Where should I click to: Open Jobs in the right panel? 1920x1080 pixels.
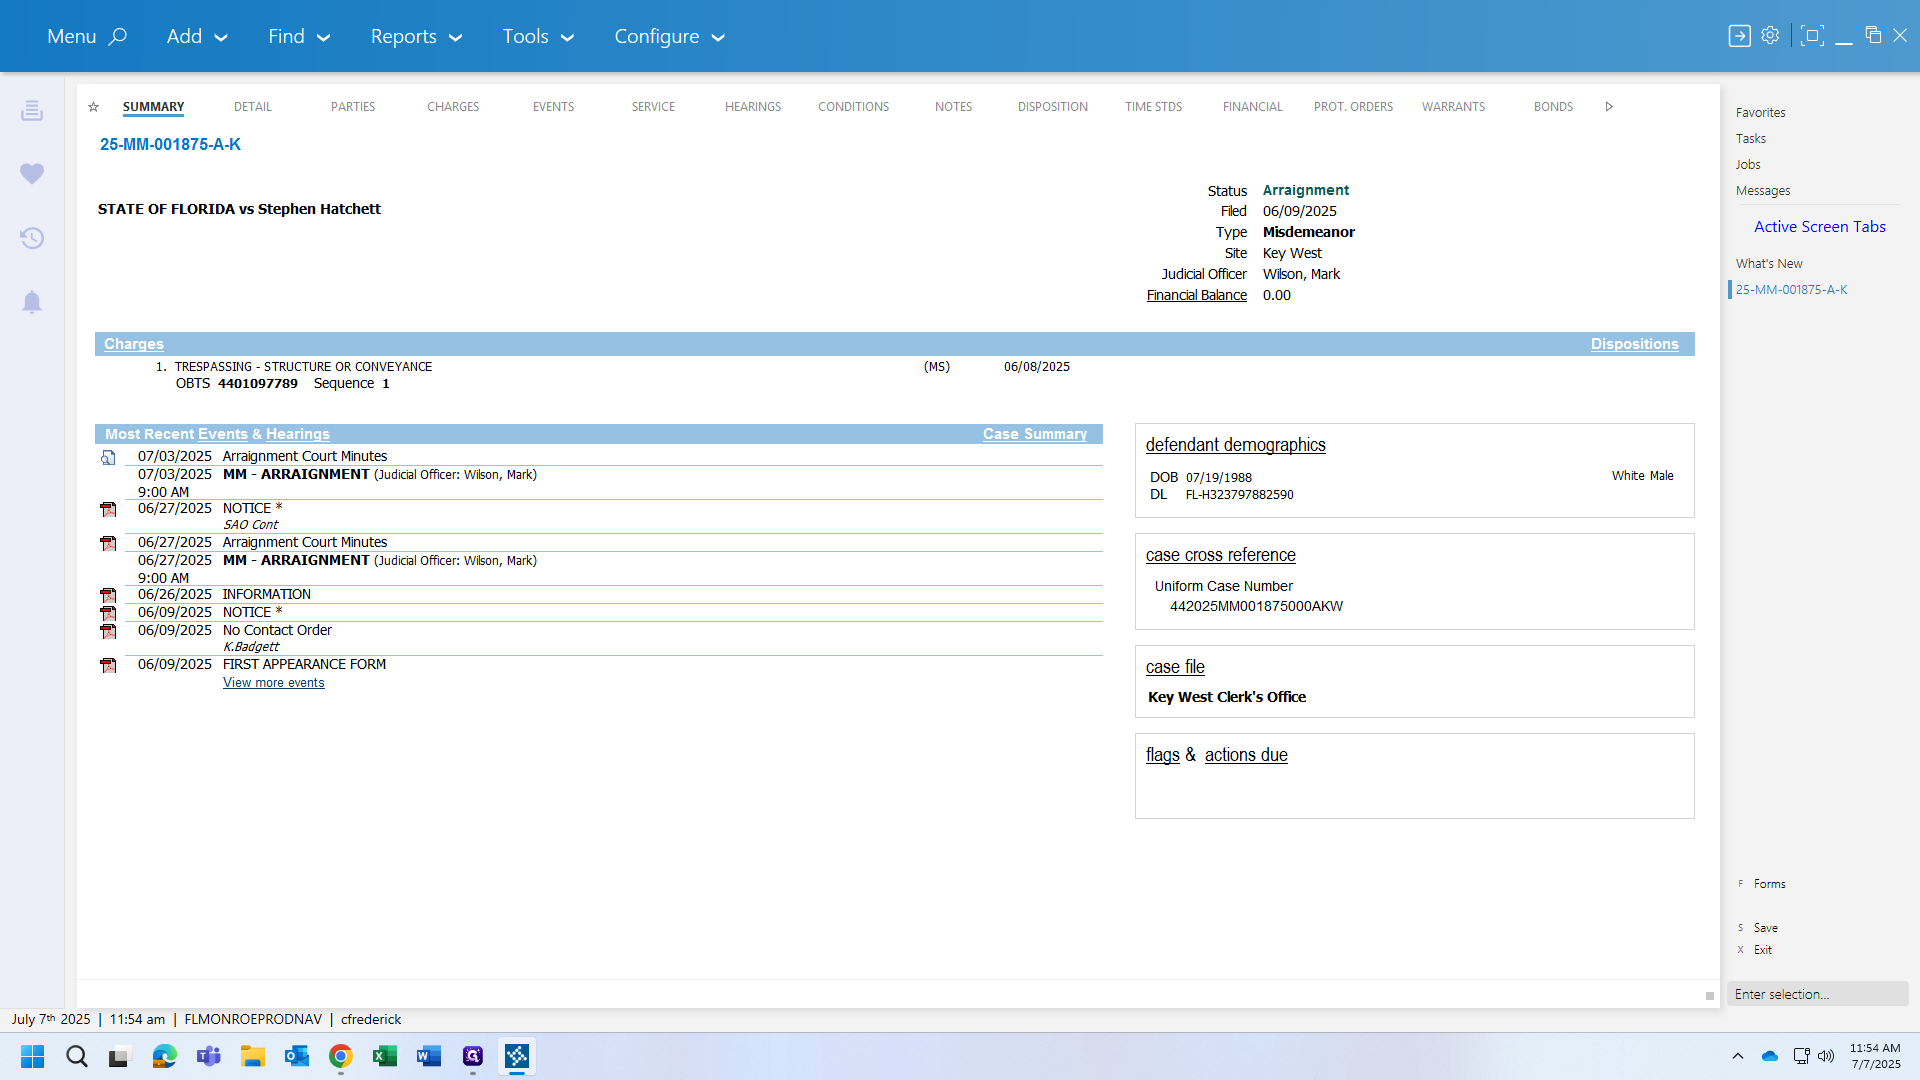[1747, 165]
